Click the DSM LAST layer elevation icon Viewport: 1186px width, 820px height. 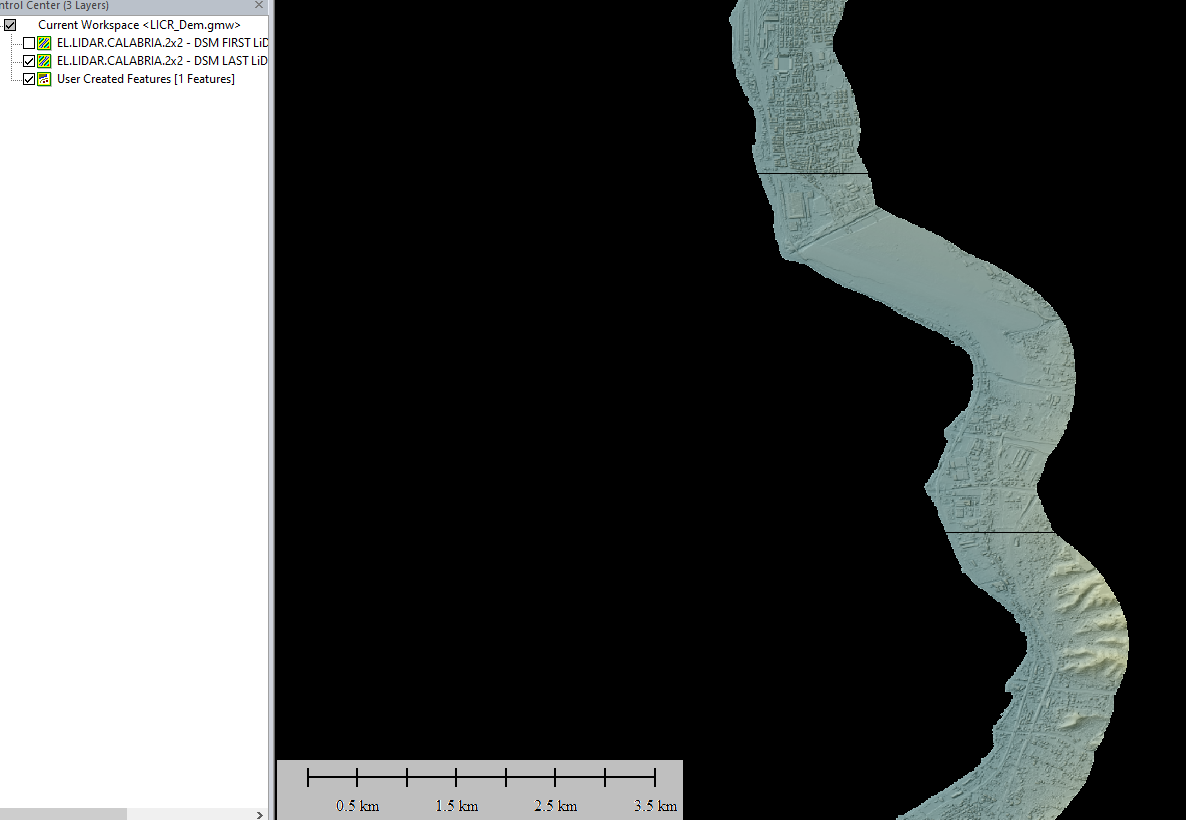tap(44, 61)
